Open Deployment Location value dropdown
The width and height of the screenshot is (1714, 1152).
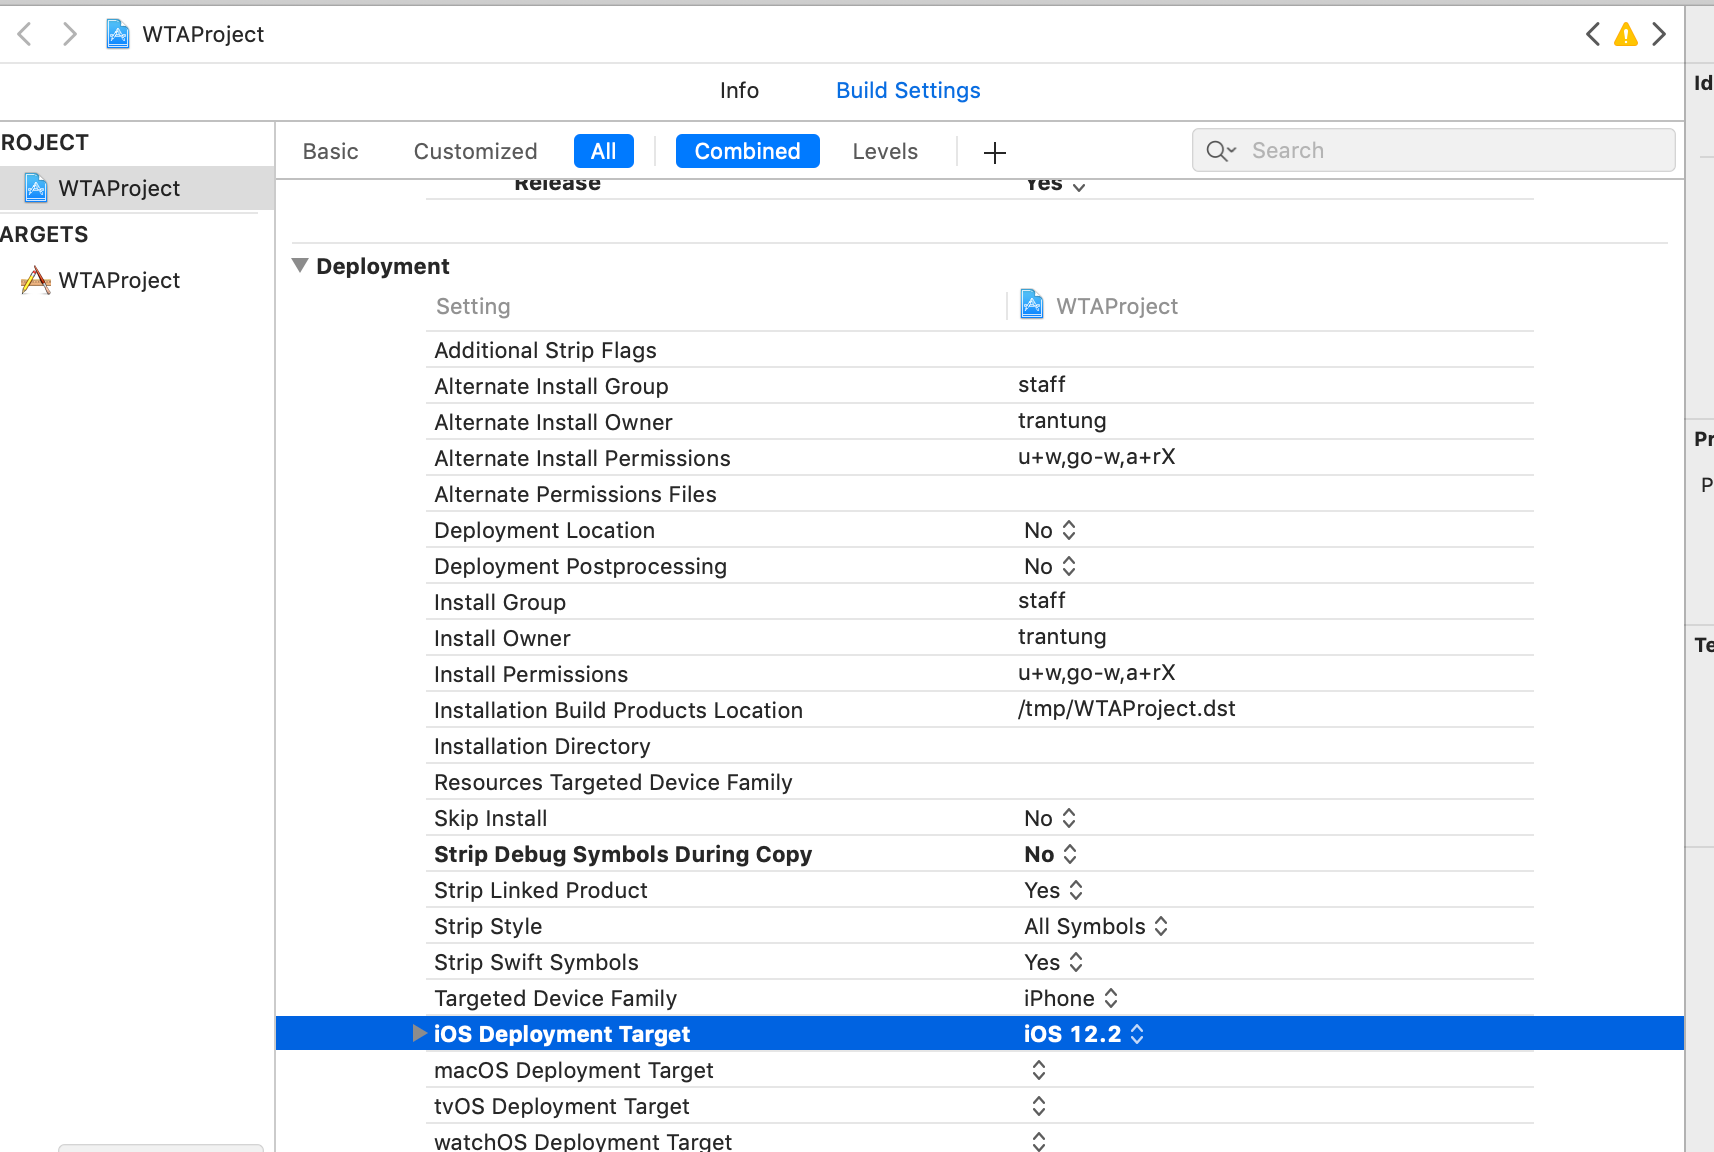pyautogui.click(x=1050, y=530)
